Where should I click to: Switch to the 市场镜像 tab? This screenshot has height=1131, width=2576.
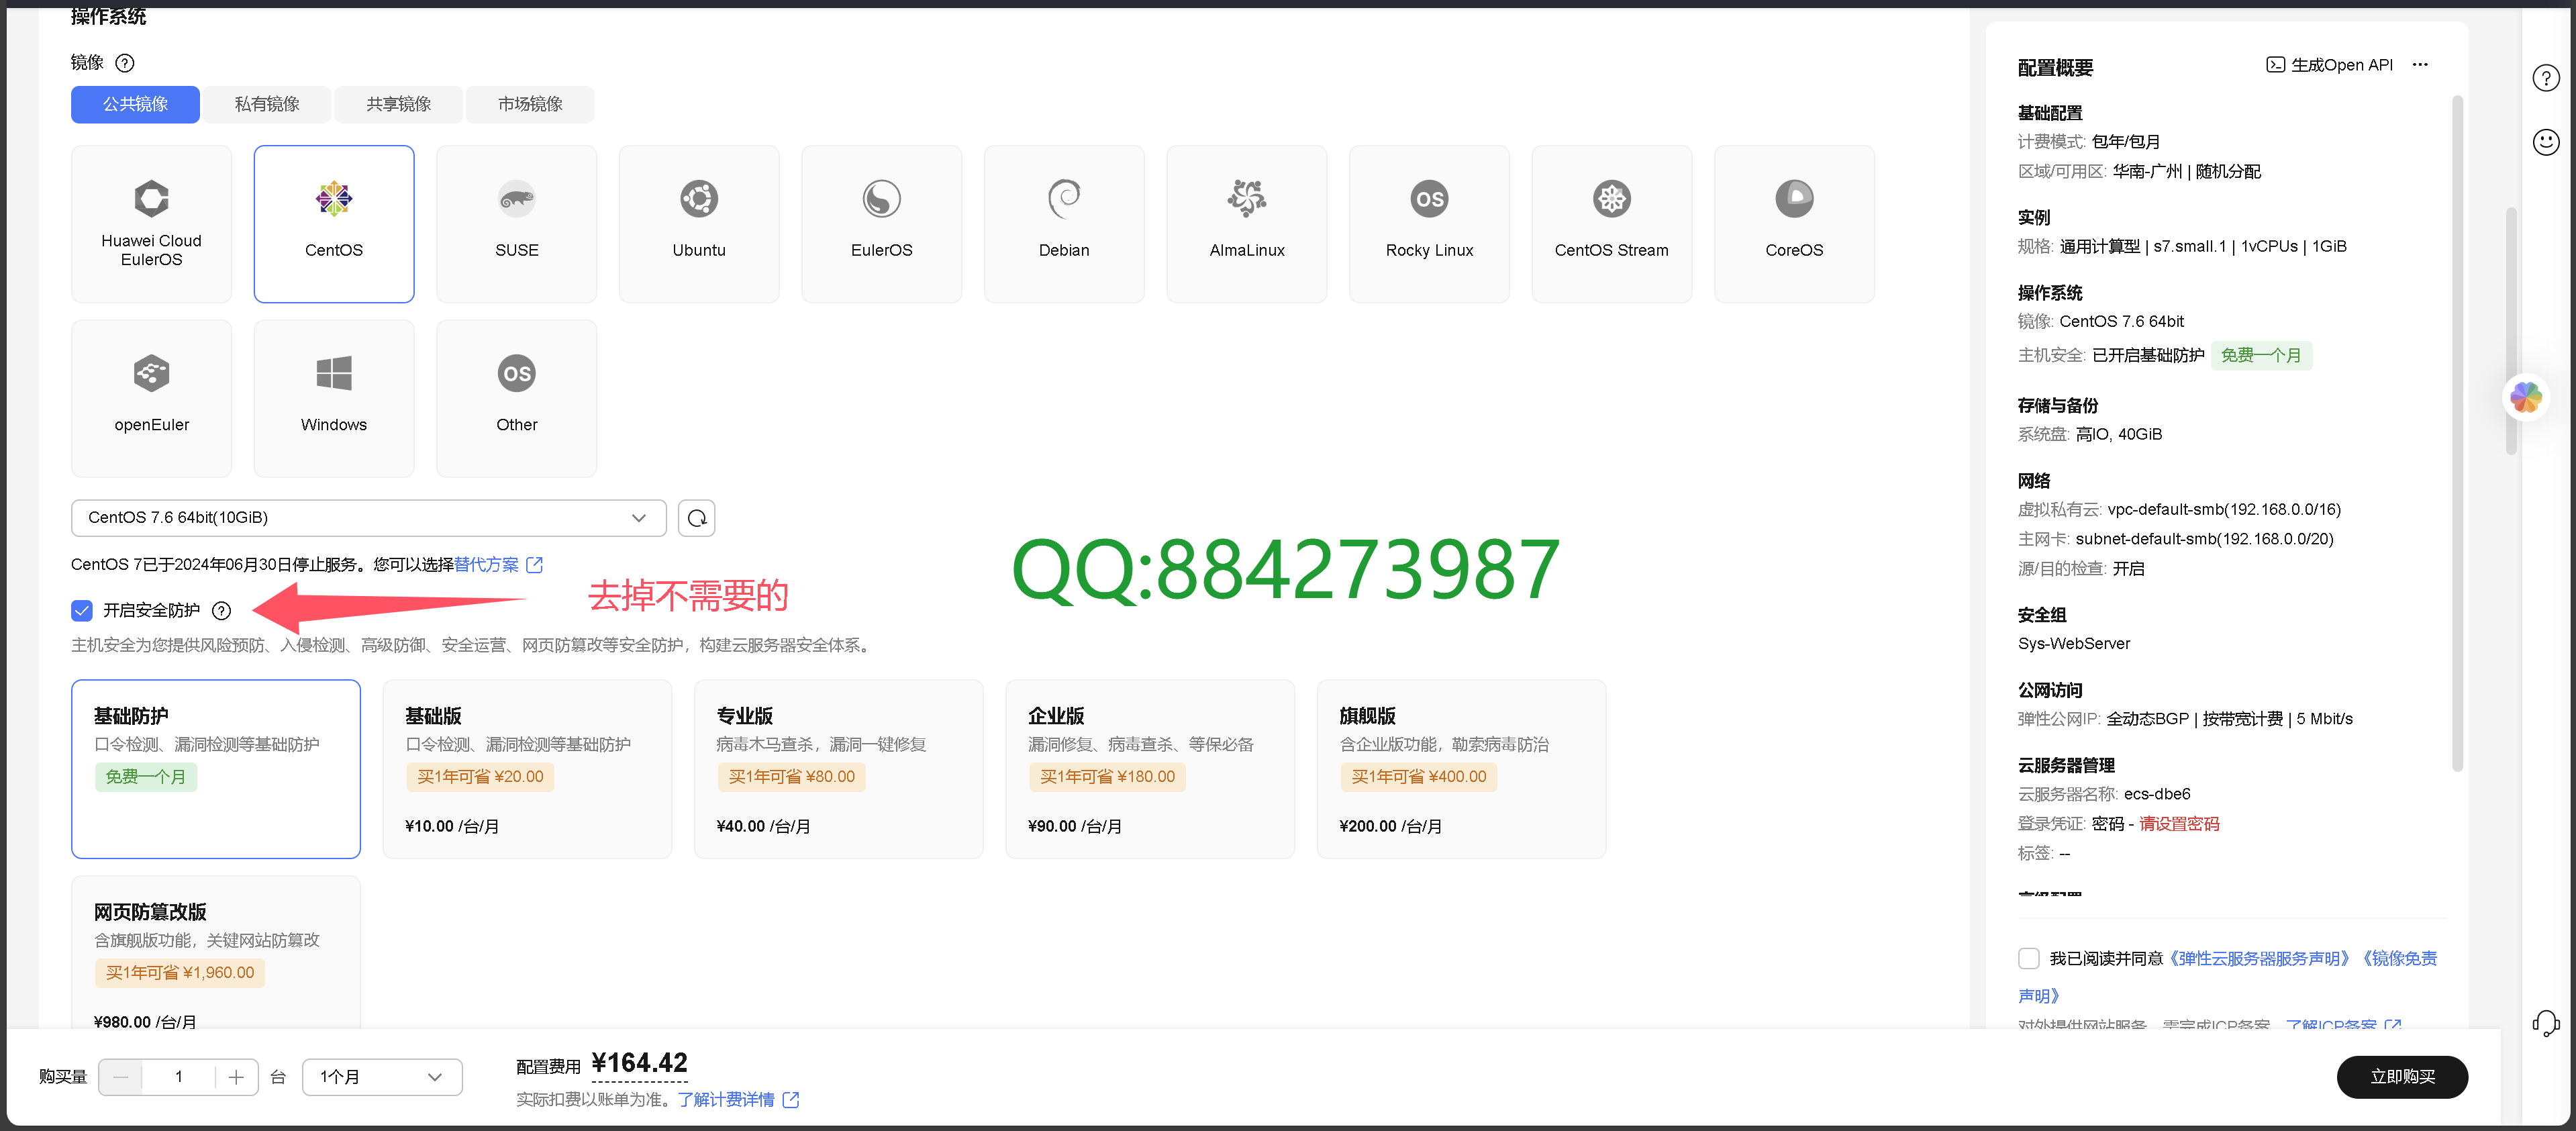click(530, 104)
